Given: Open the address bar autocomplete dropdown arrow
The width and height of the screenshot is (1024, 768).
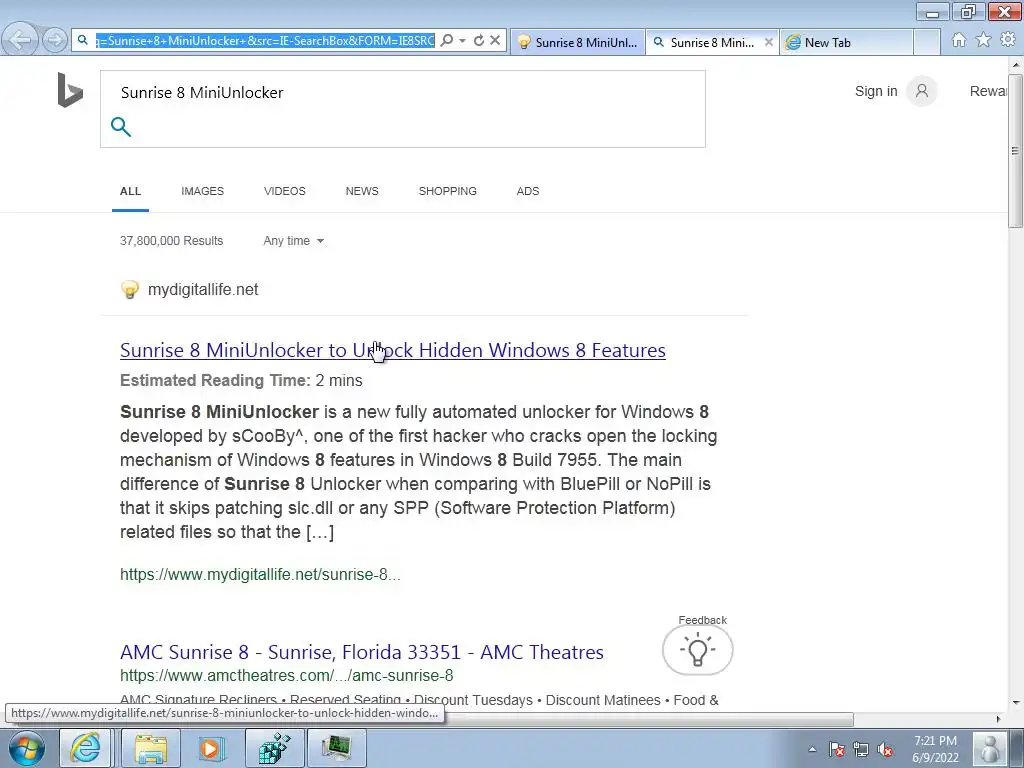Looking at the screenshot, I should (x=462, y=40).
